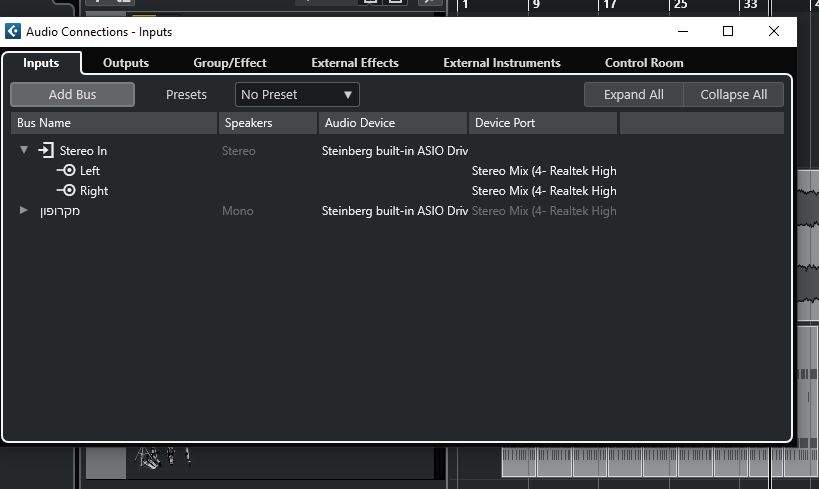This screenshot has height=489, width=819.
Task: Click the Bus Name column header
Action: click(x=114, y=123)
